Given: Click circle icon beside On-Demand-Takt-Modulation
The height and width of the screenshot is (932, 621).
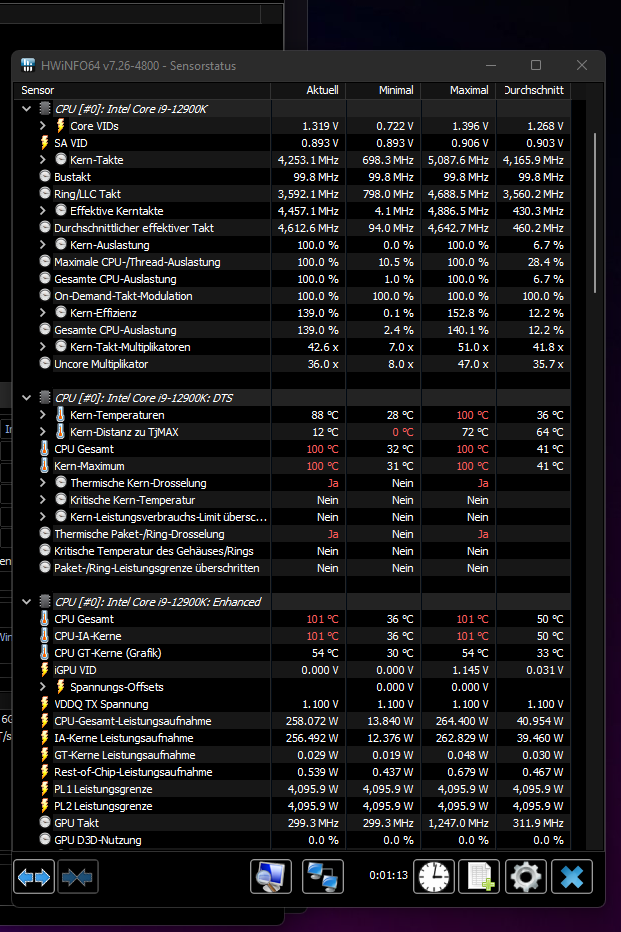Looking at the screenshot, I should [x=45, y=295].
